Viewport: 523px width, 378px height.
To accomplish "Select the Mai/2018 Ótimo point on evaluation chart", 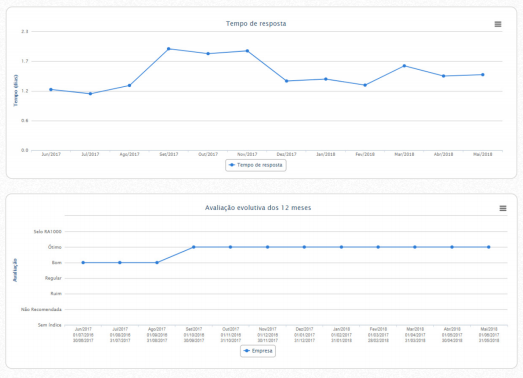I will [x=488, y=247].
